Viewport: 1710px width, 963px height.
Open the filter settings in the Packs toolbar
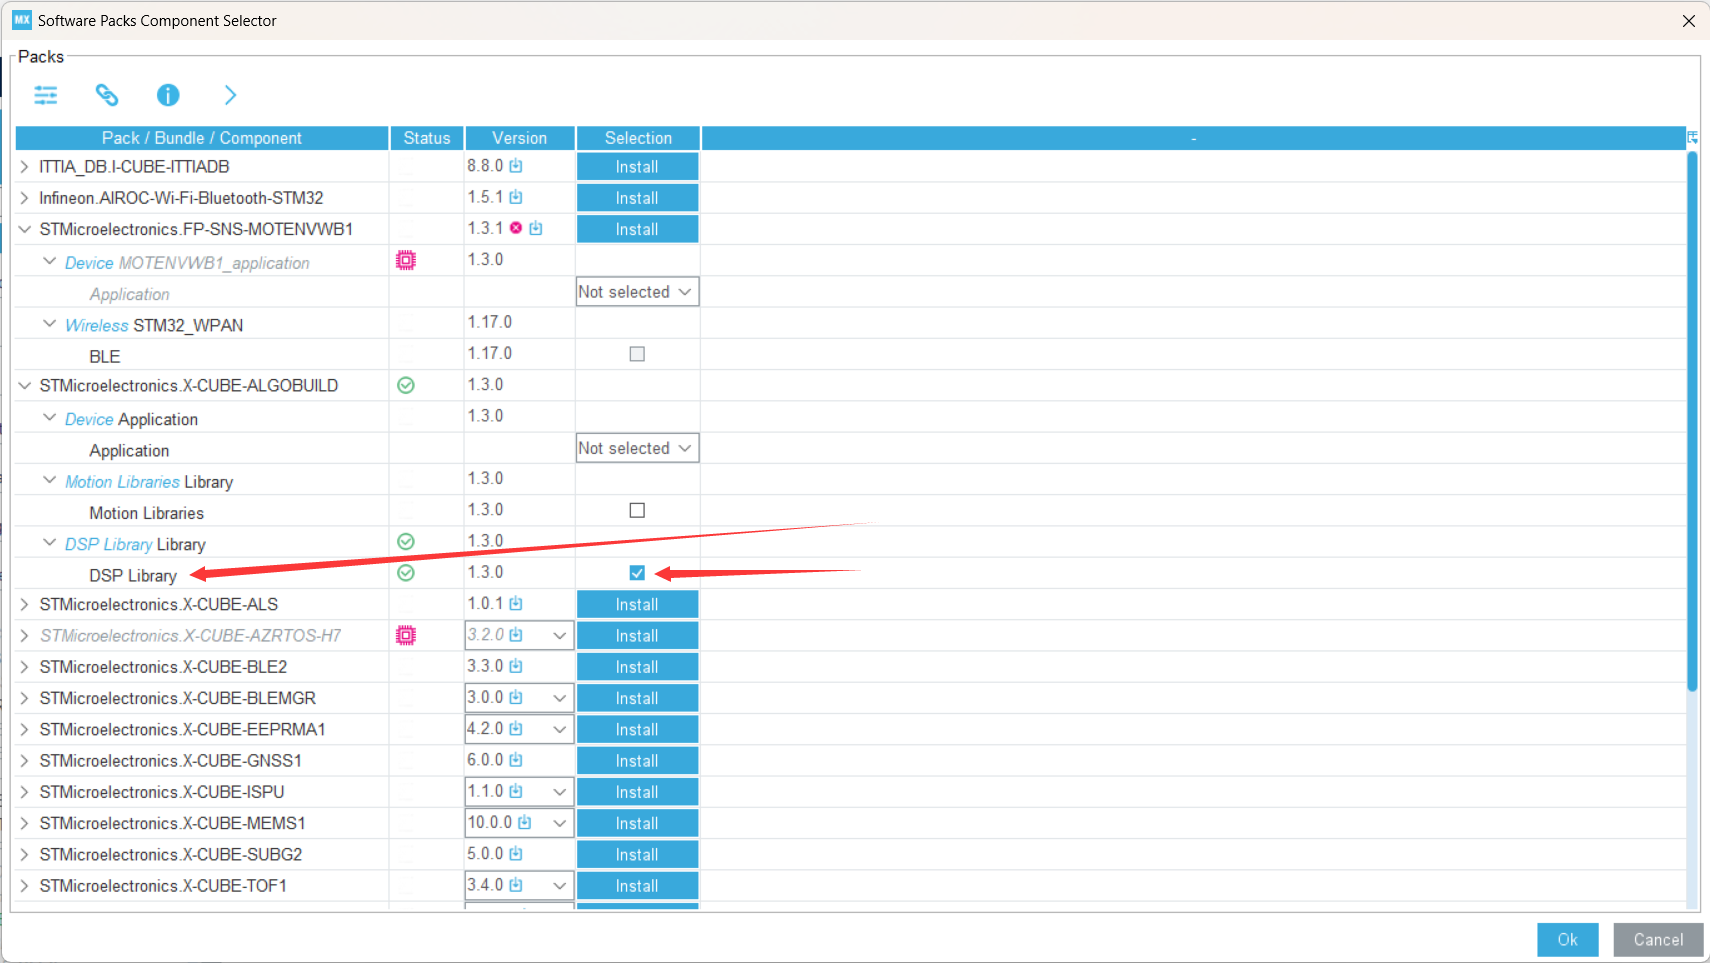(46, 95)
